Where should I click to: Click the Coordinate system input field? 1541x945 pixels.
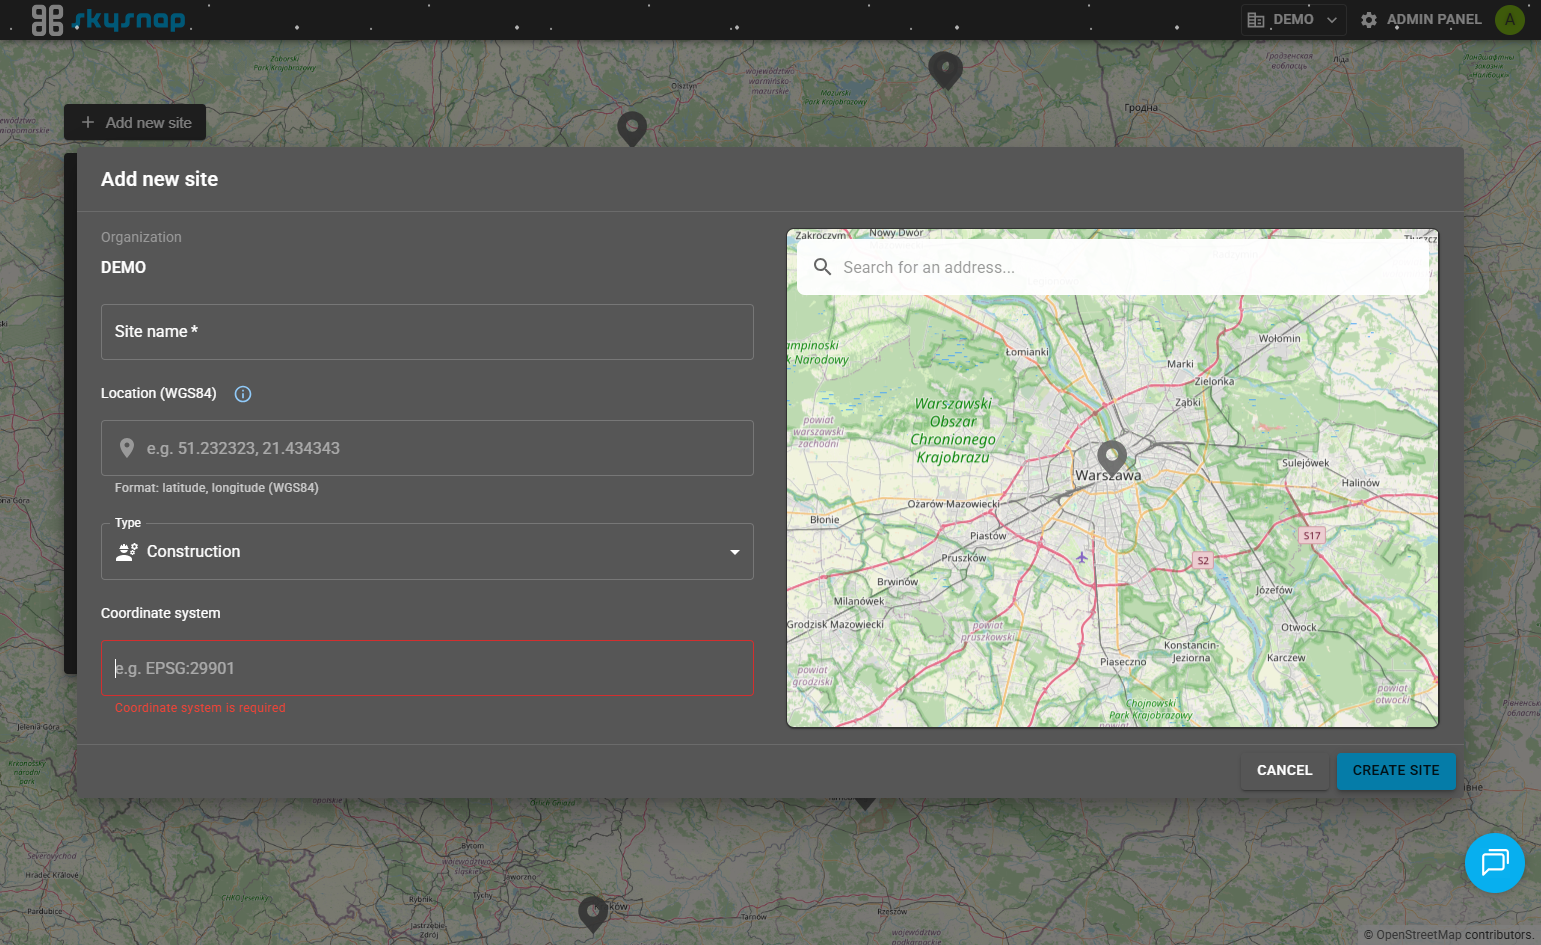pyautogui.click(x=427, y=668)
